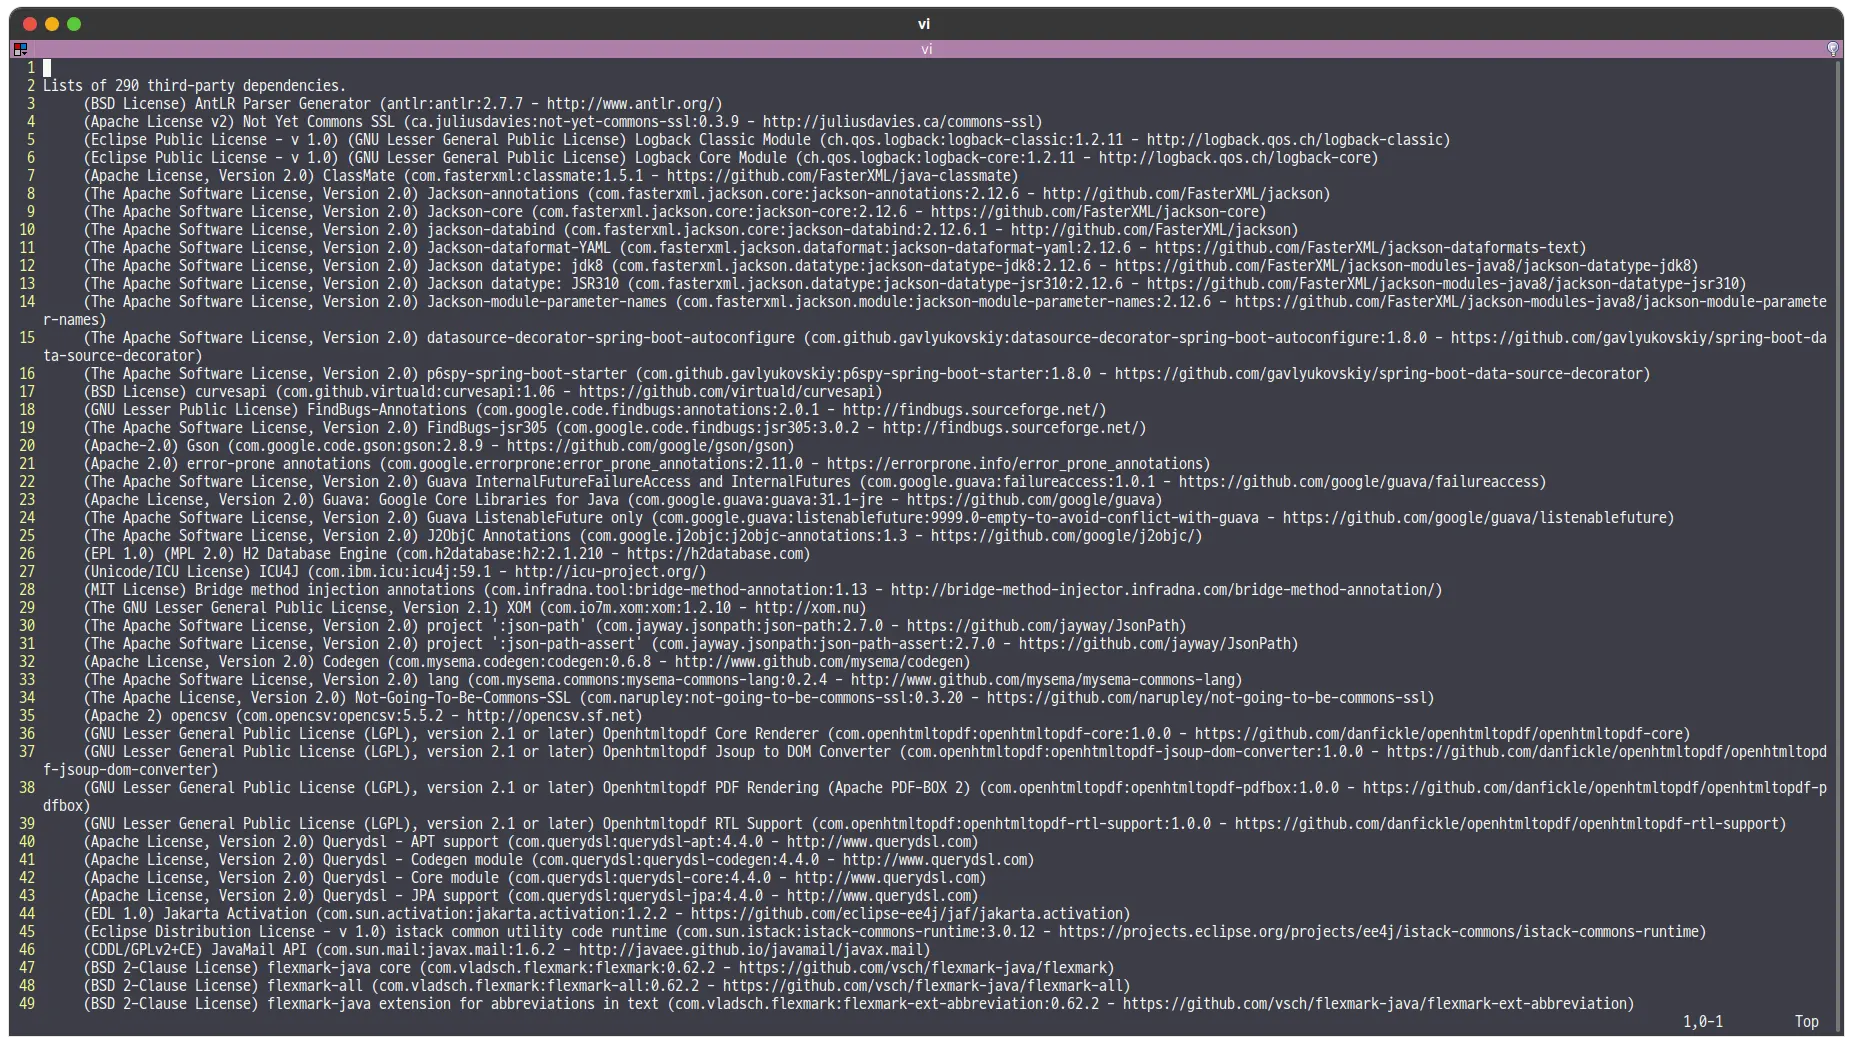This screenshot has width=1853, height=1045.
Task: Click 'istack common utility code runtime' text
Action: coord(531,932)
